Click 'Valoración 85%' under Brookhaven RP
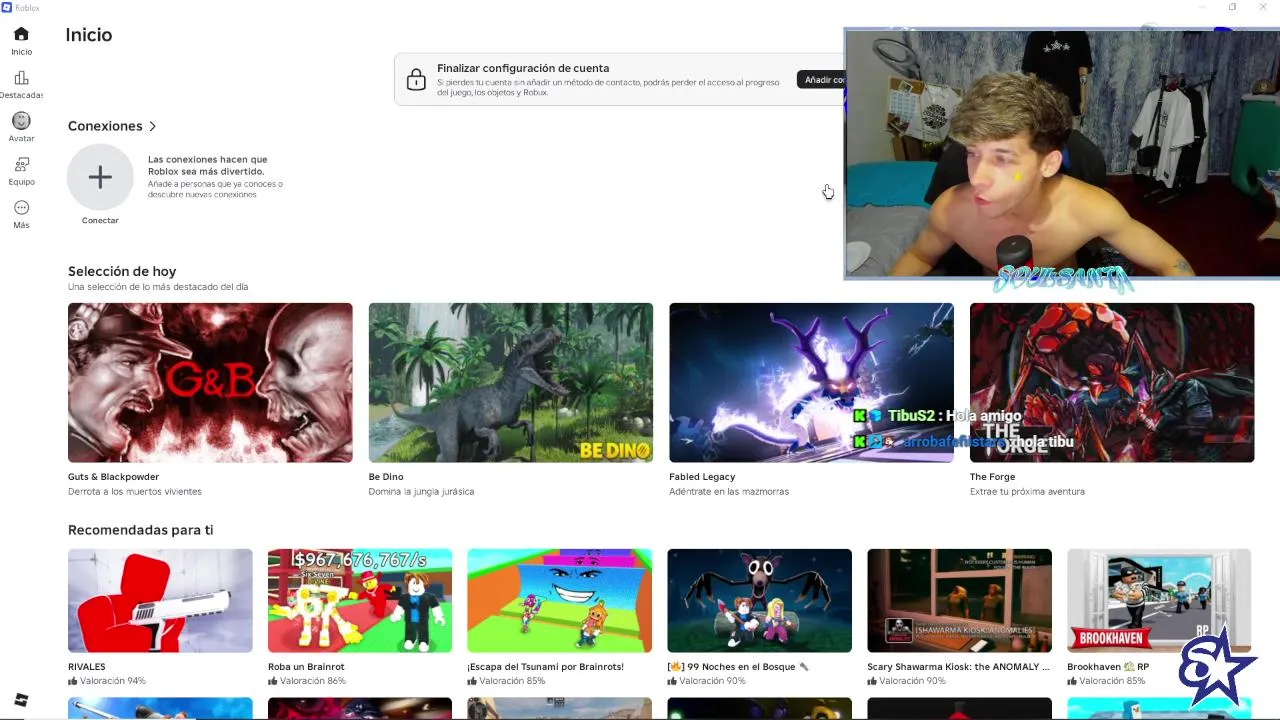The image size is (1280, 720). [1106, 681]
